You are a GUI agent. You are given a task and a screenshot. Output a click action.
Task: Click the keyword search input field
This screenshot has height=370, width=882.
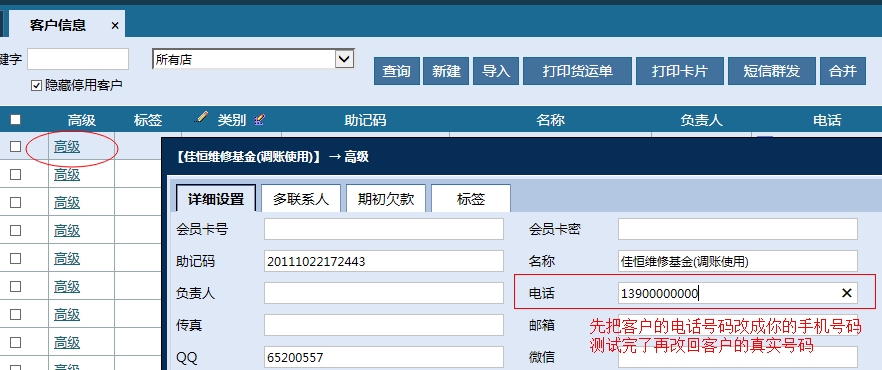78,59
